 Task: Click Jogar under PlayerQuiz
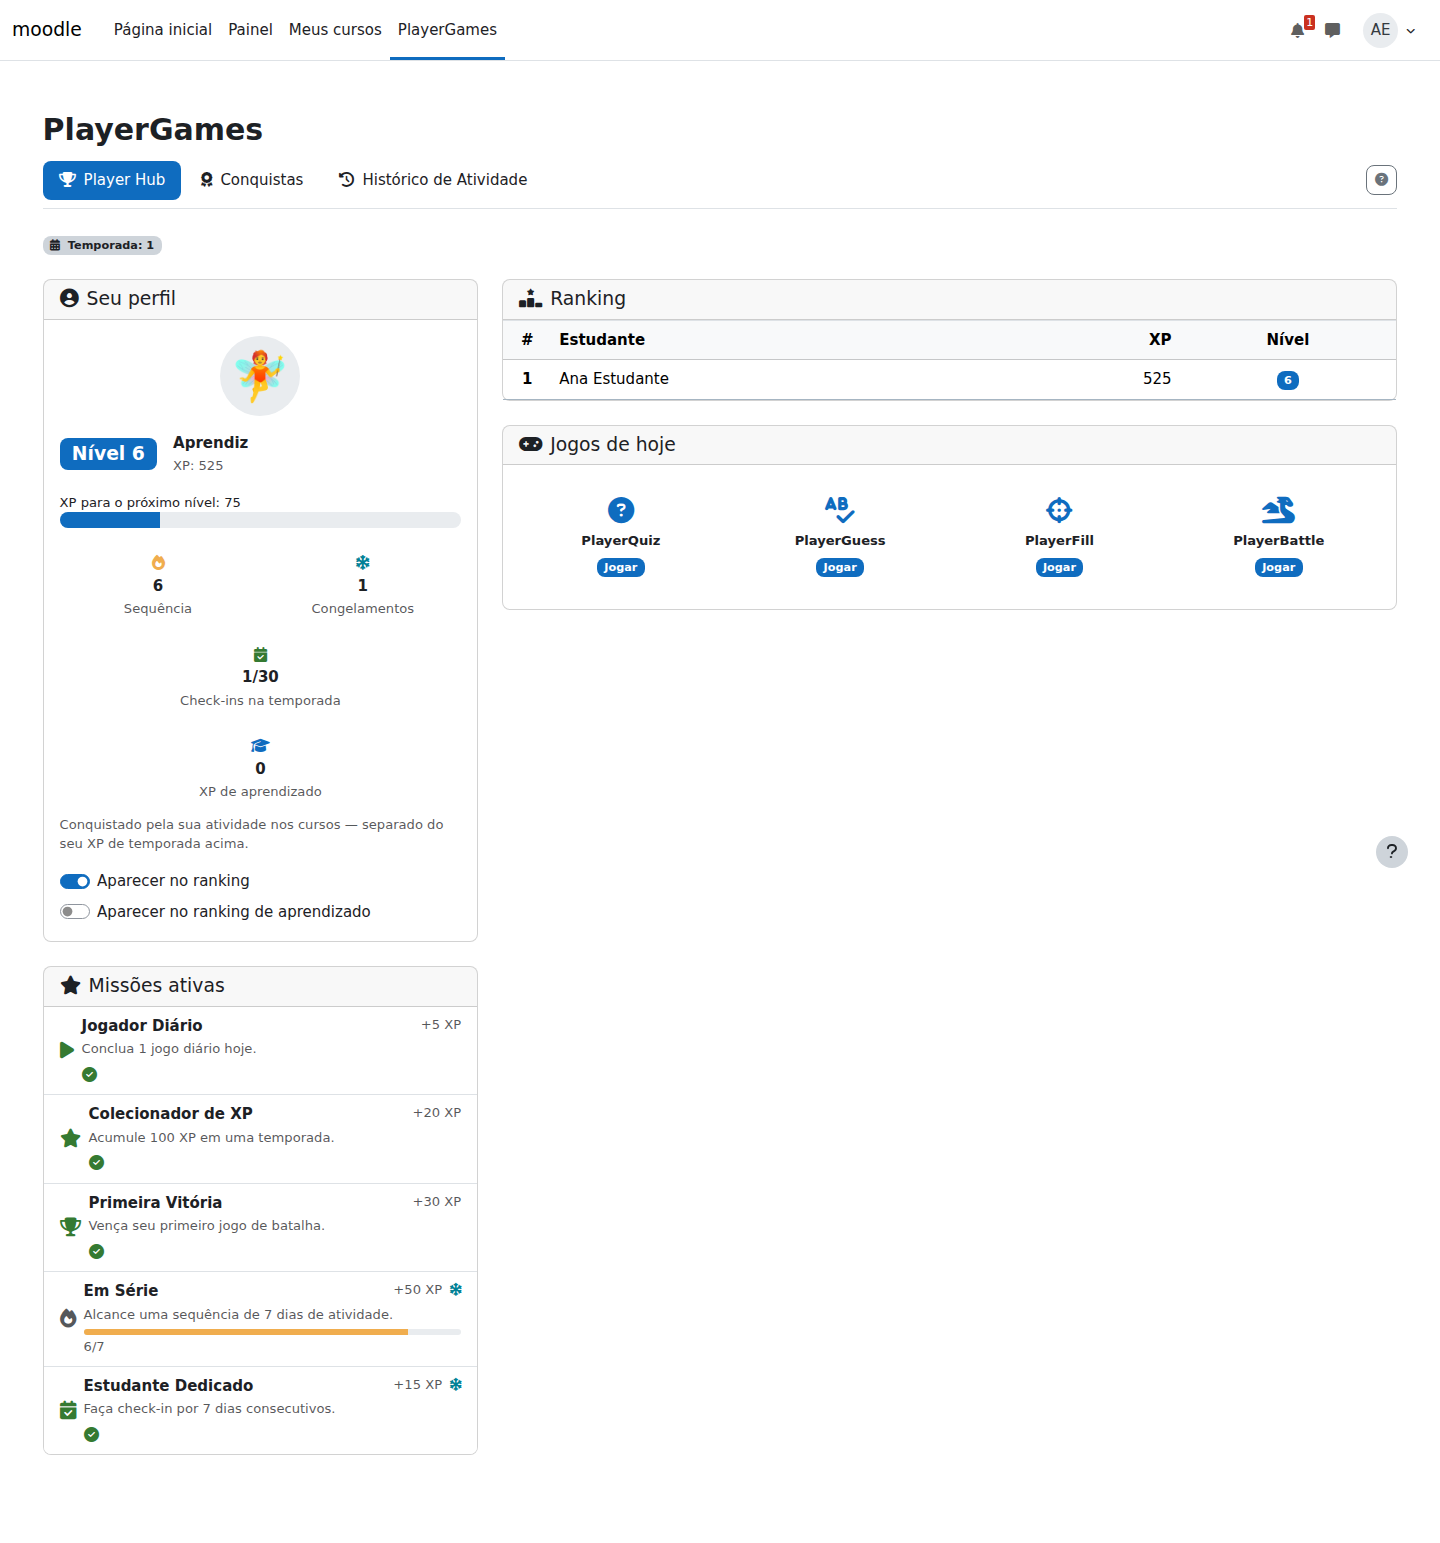(621, 567)
